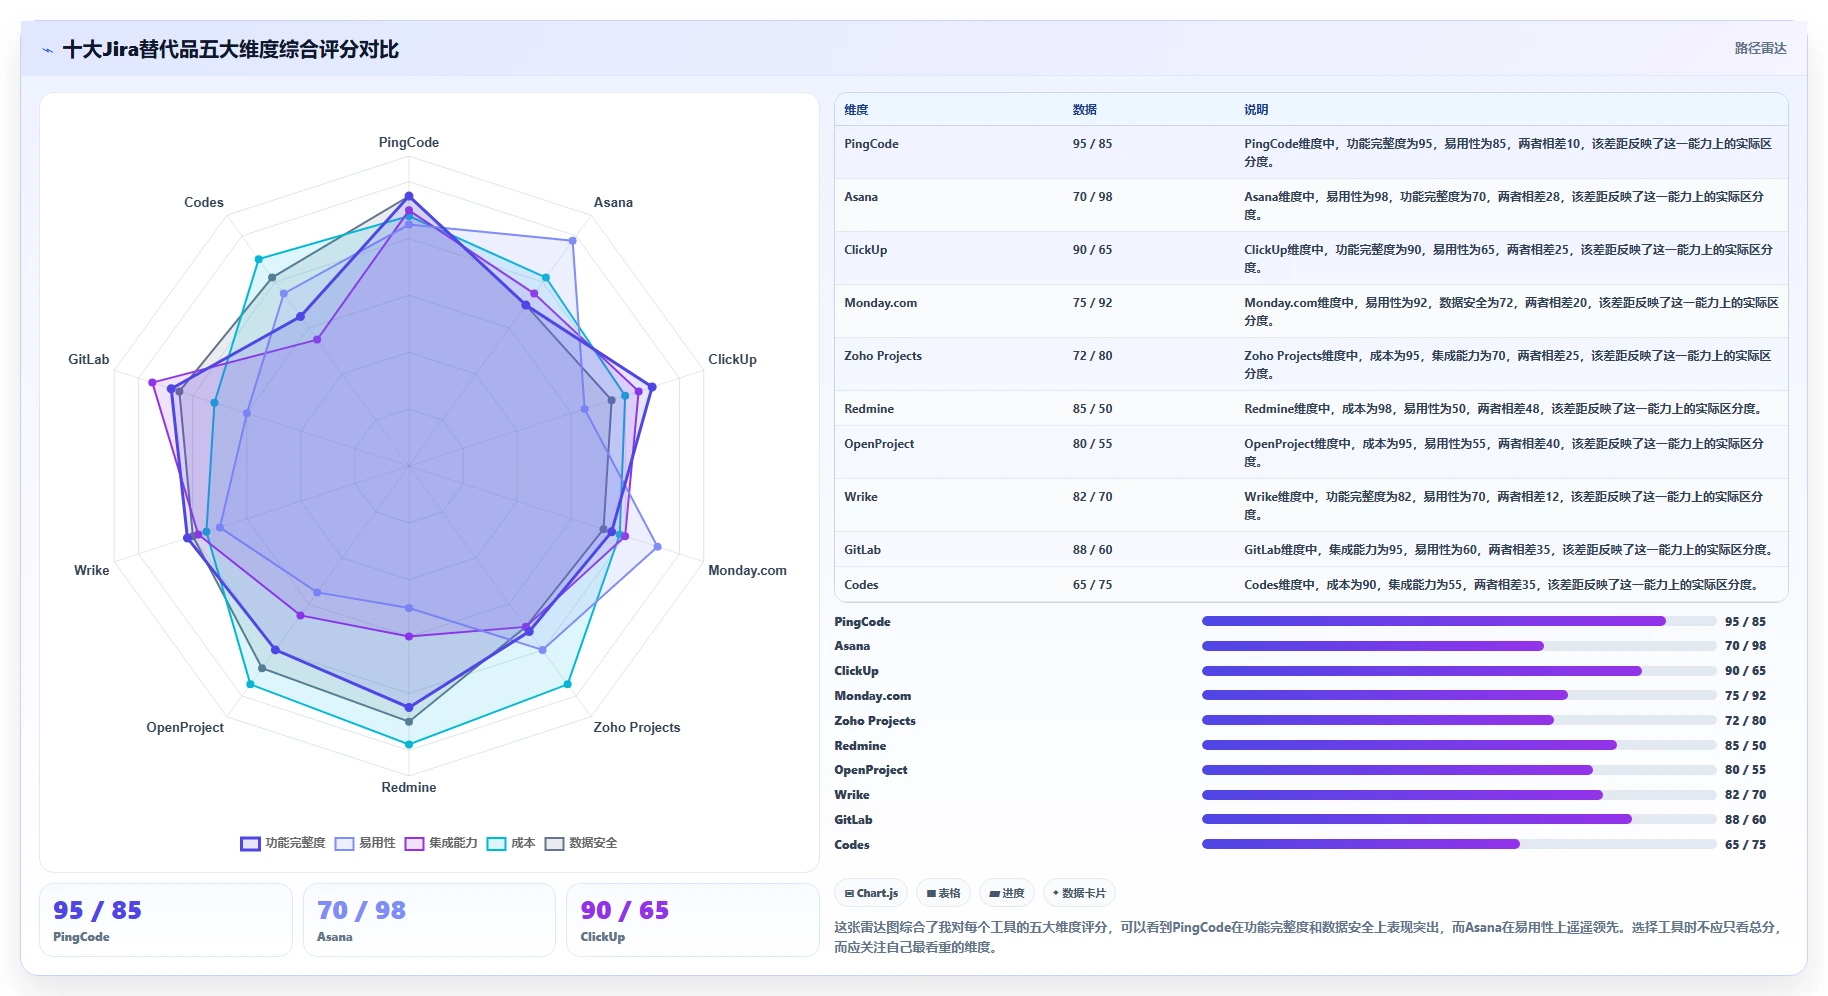Select the ClickUp table row name

pos(866,250)
